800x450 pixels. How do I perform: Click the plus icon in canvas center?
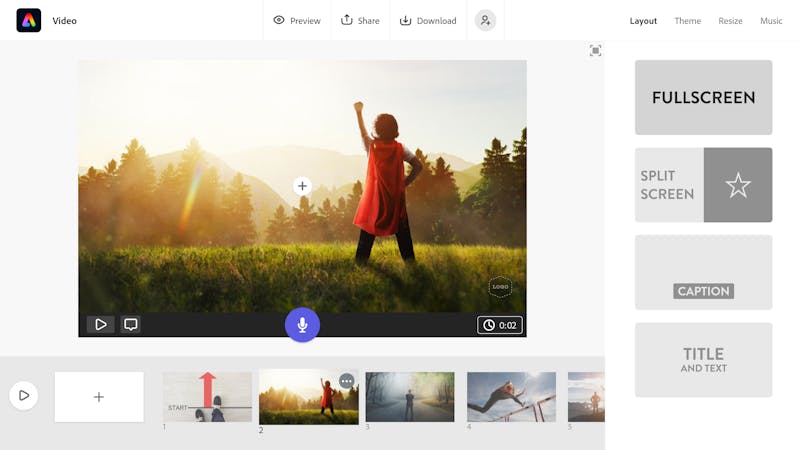302,186
